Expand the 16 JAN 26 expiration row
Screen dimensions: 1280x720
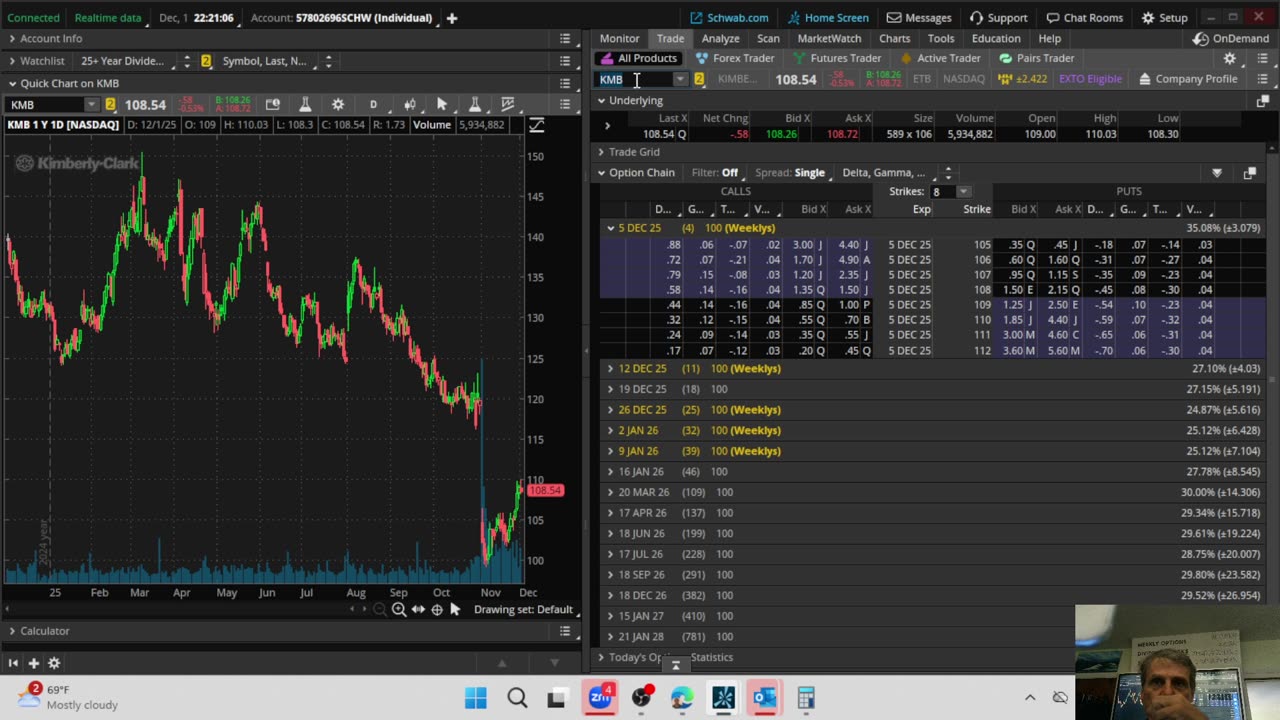tap(611, 472)
